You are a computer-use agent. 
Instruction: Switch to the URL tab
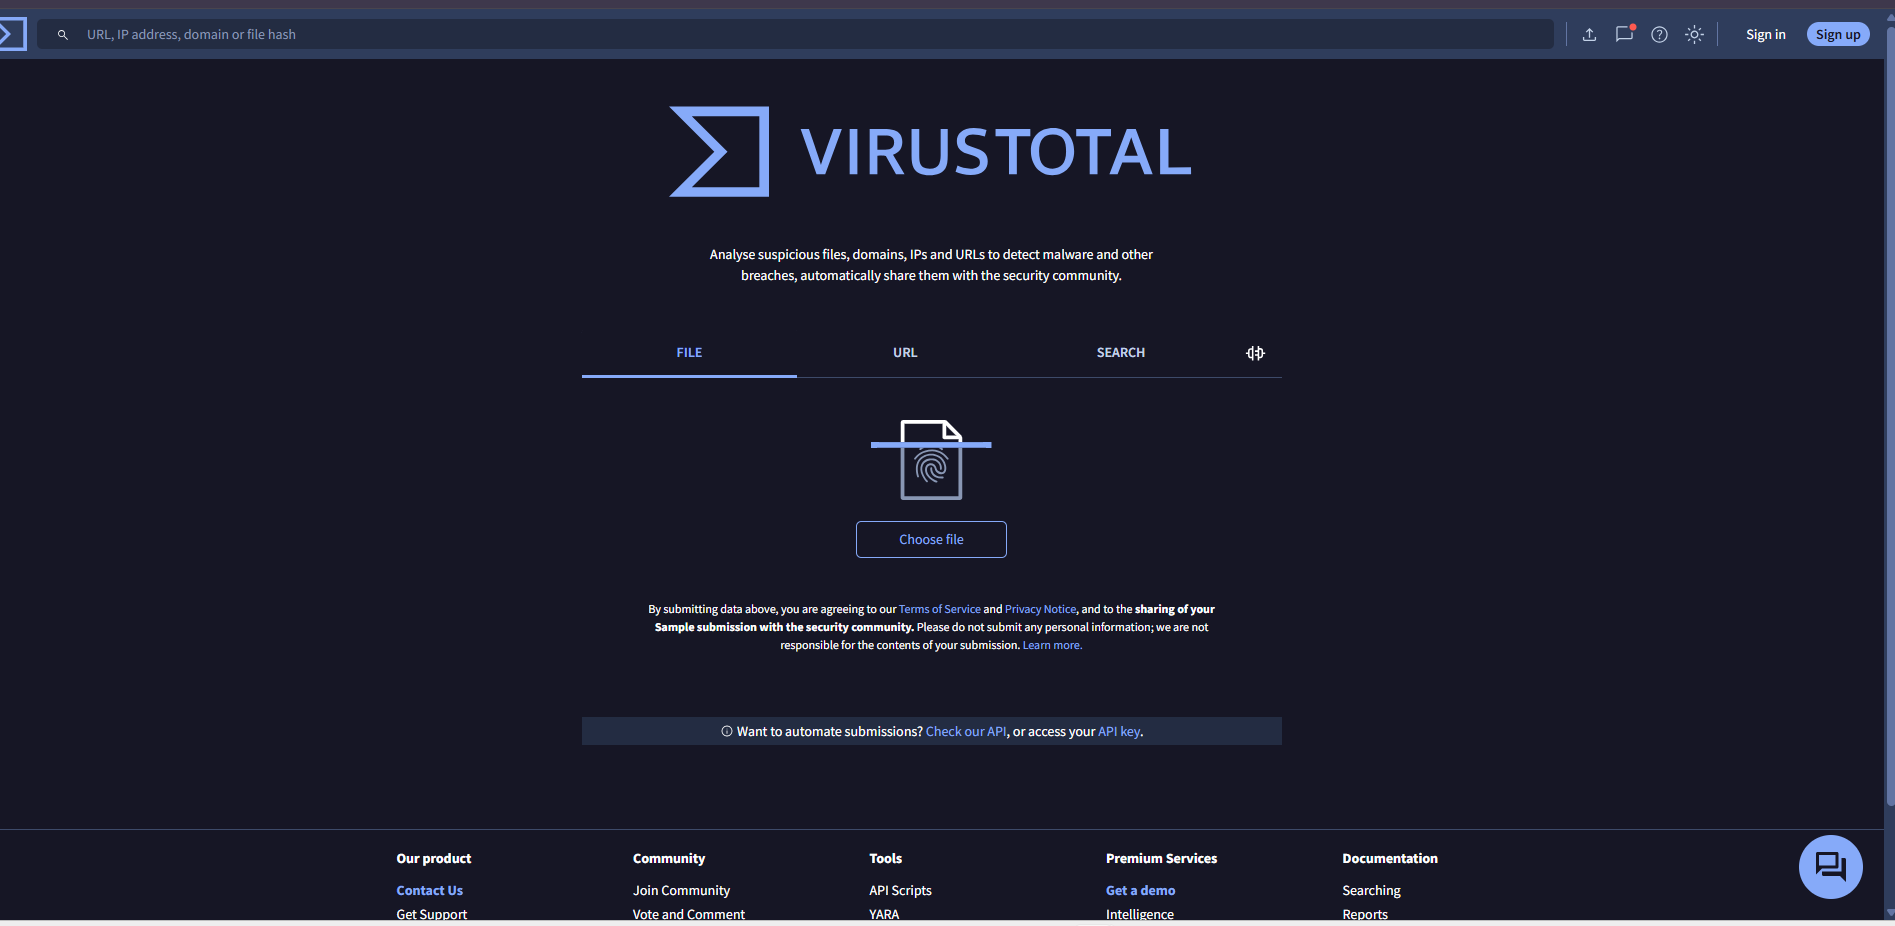pyautogui.click(x=905, y=353)
